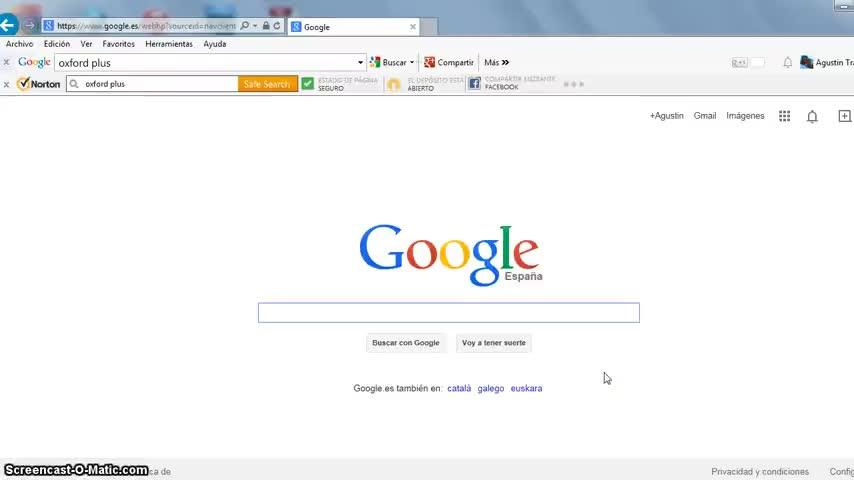This screenshot has height=480, width=854.
Task: Click the browser back arrow button
Action: tap(8, 25)
